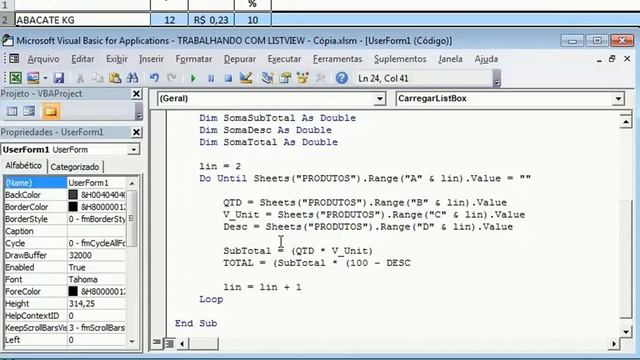Click the Insert UserForm toolbar icon

click(33, 78)
